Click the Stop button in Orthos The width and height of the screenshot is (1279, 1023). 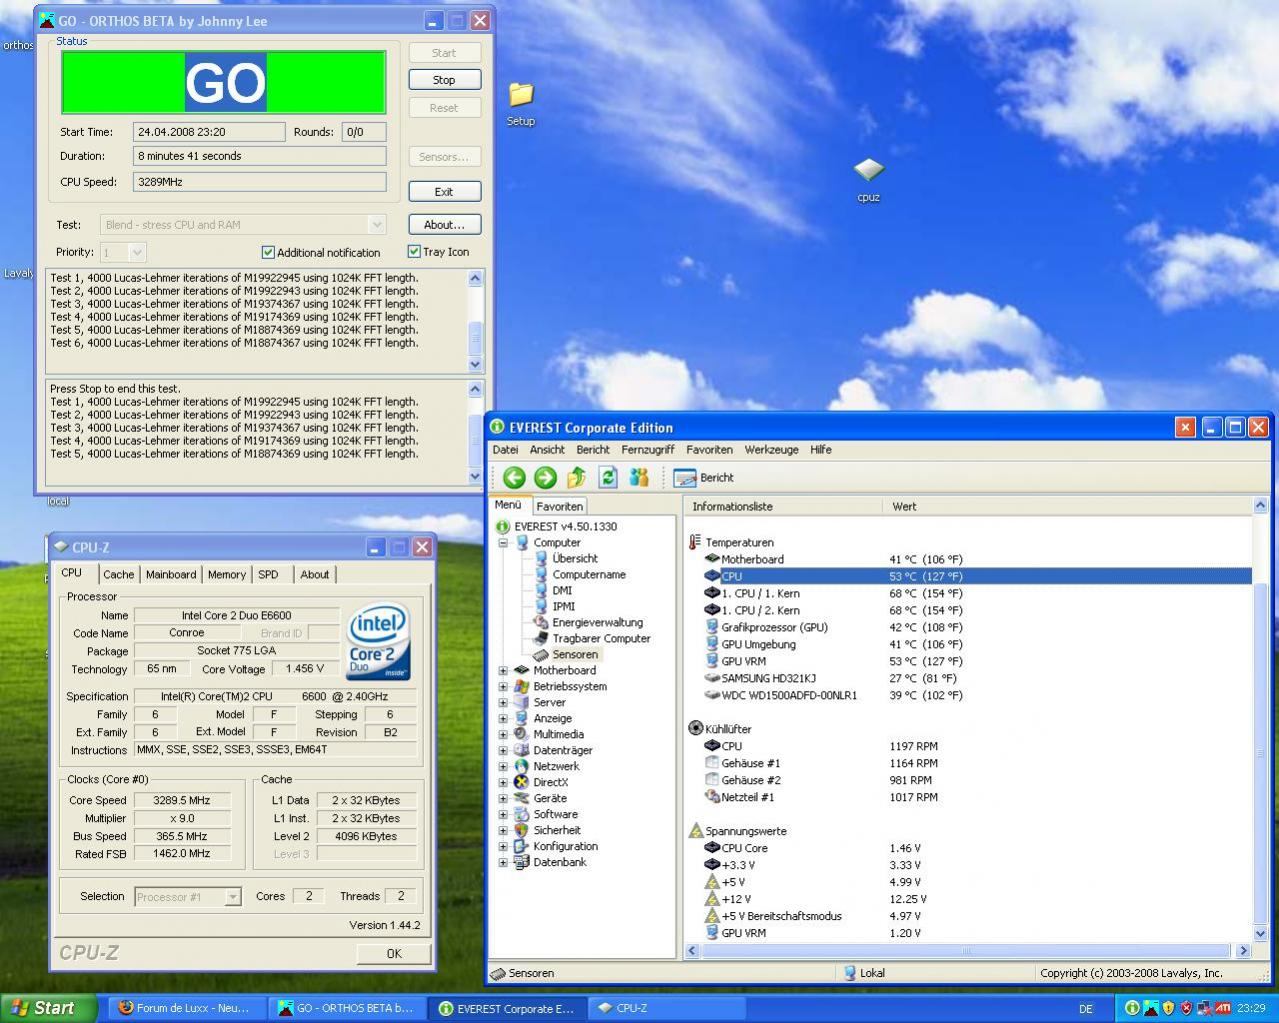tap(444, 80)
